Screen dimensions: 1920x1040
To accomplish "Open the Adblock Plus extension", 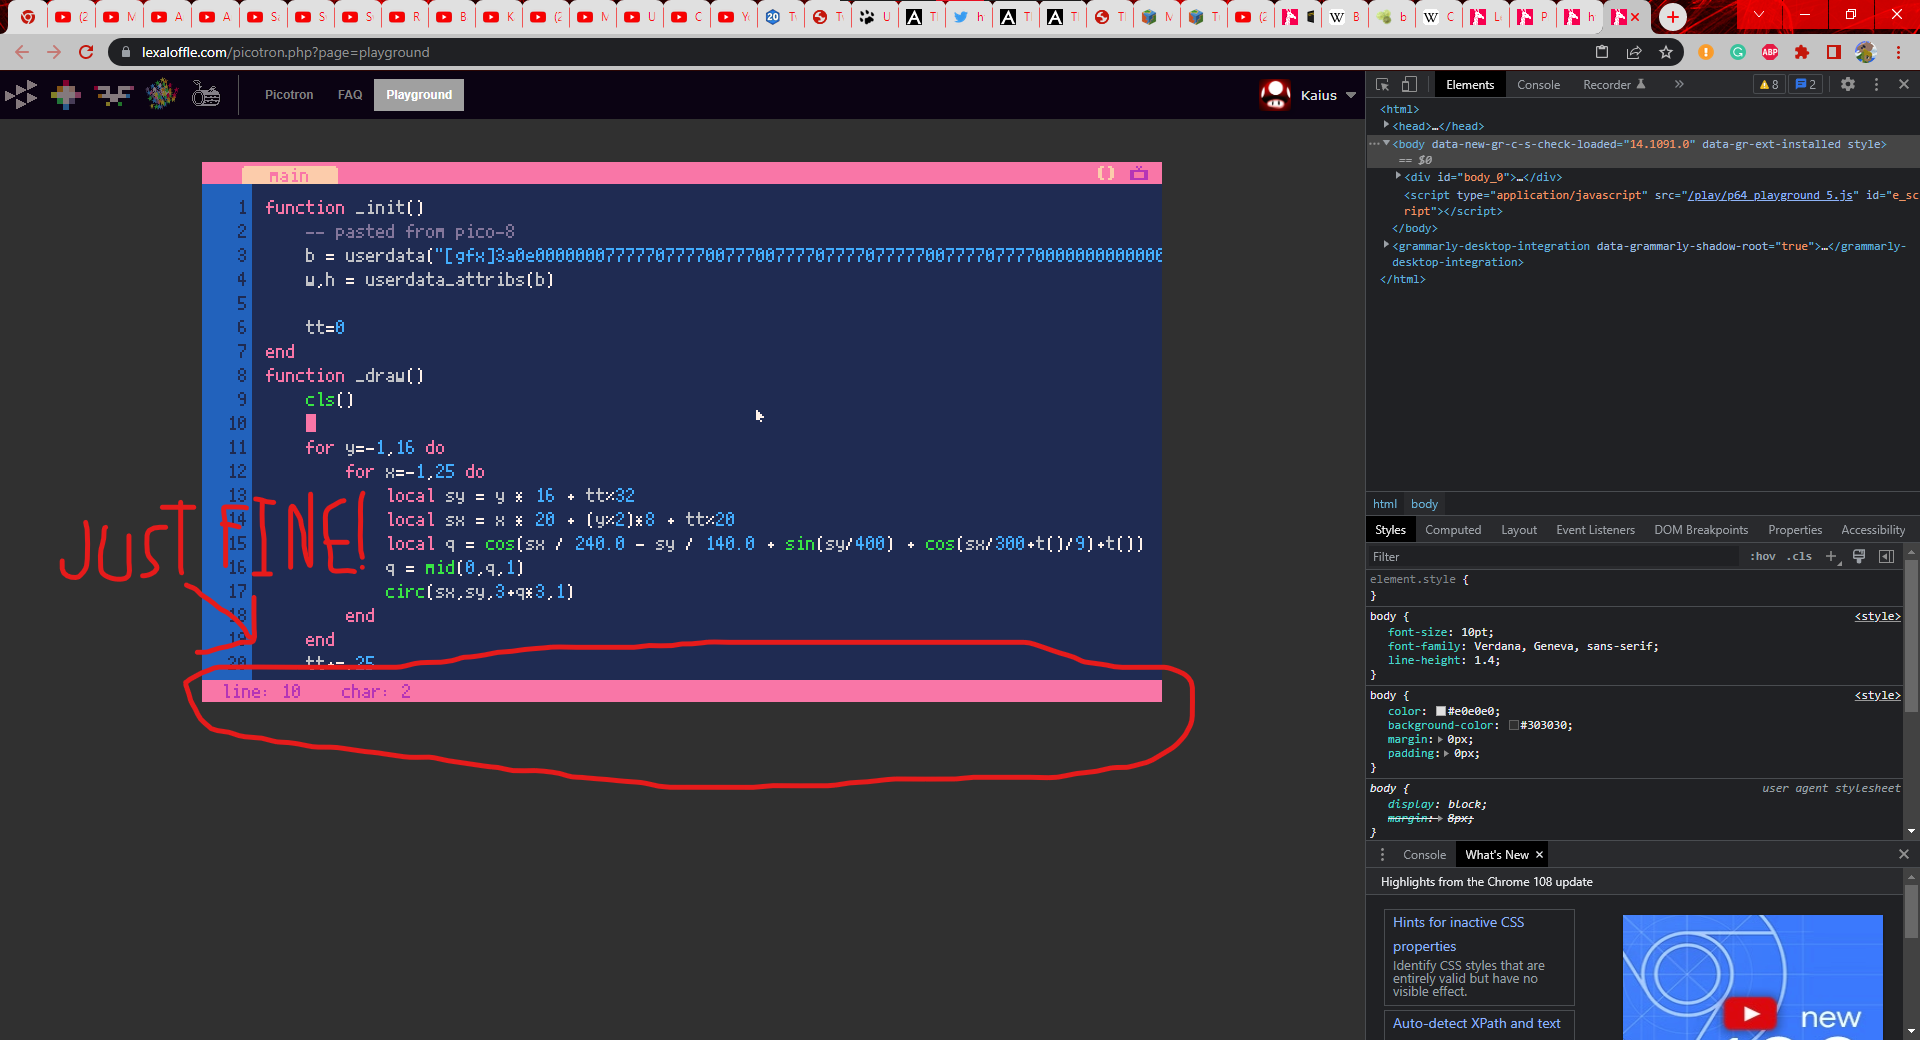I will point(1770,52).
